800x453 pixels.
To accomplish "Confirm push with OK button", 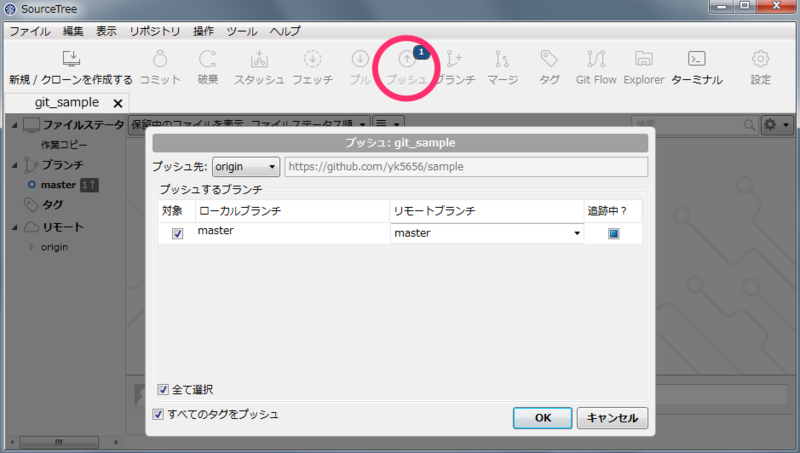I will [542, 418].
